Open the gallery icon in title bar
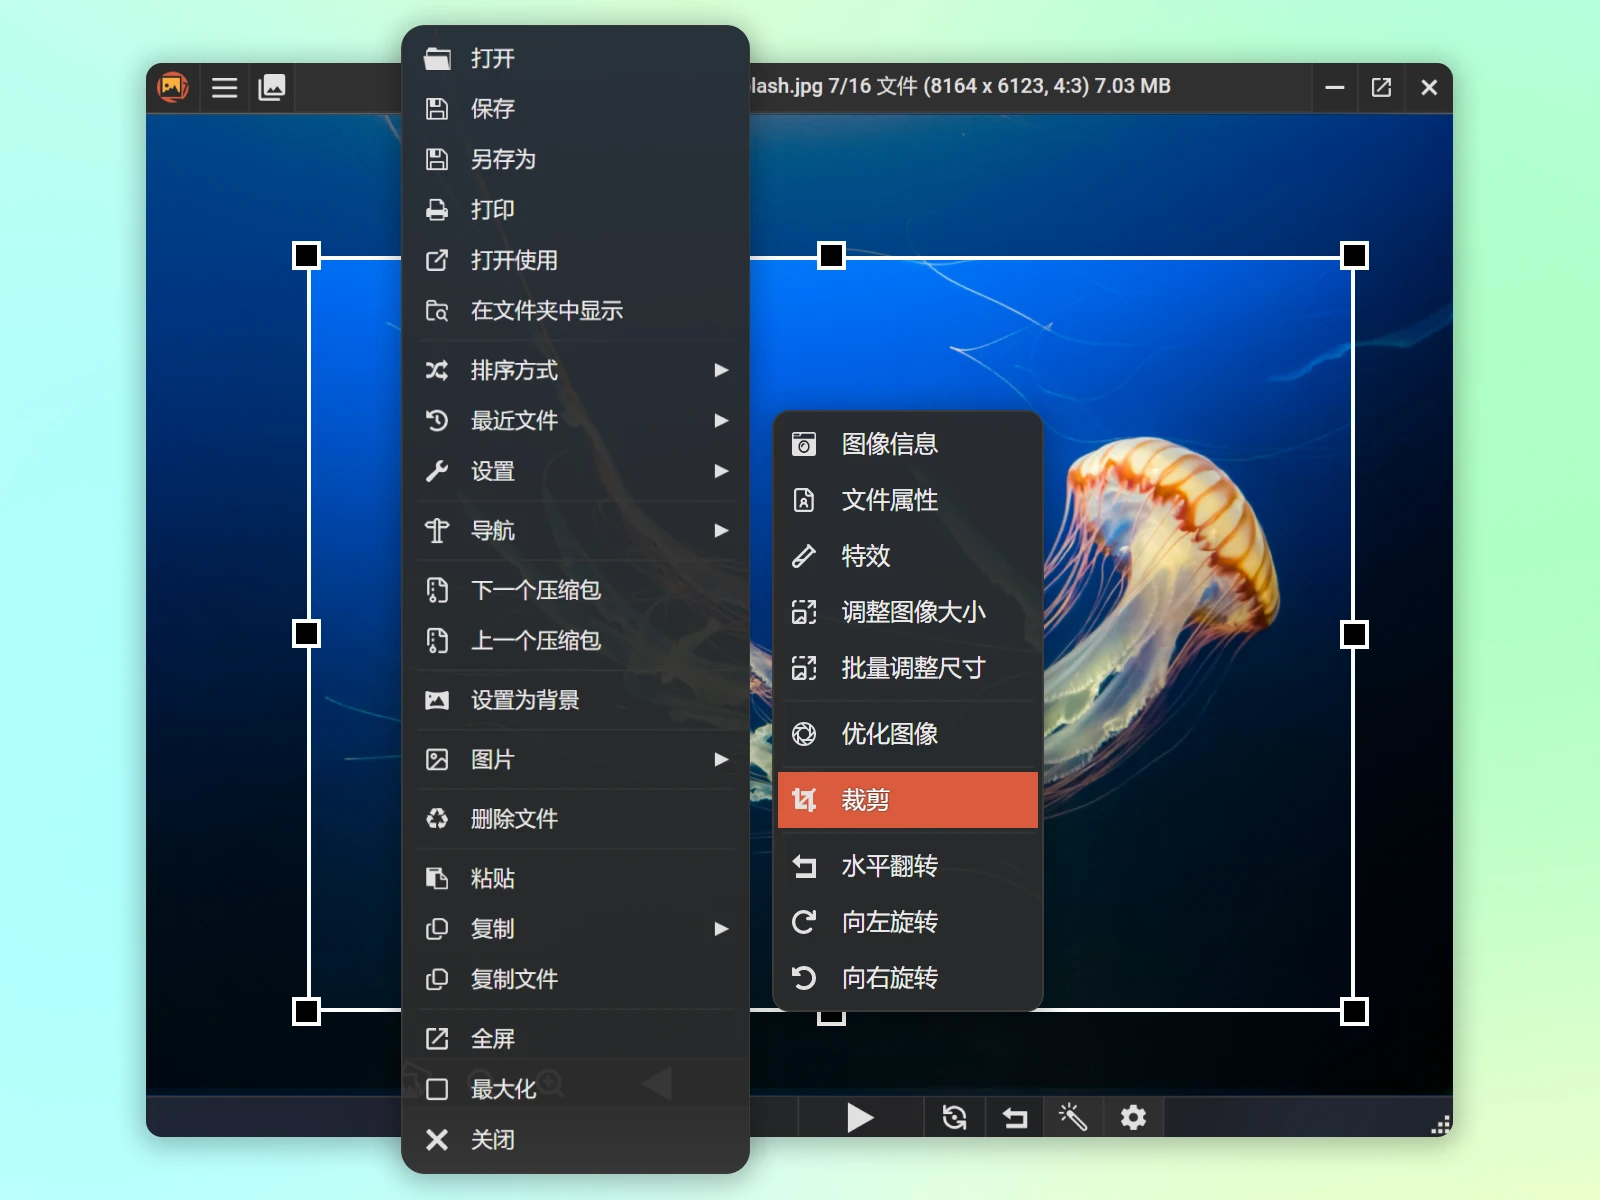The height and width of the screenshot is (1200, 1600). click(x=272, y=88)
